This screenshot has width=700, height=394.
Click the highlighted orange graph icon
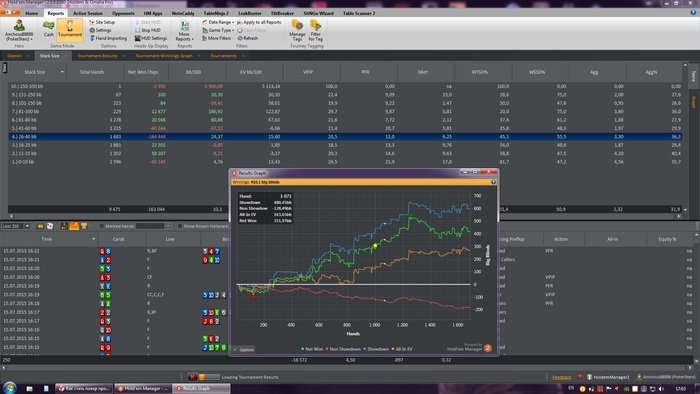(x=74, y=226)
